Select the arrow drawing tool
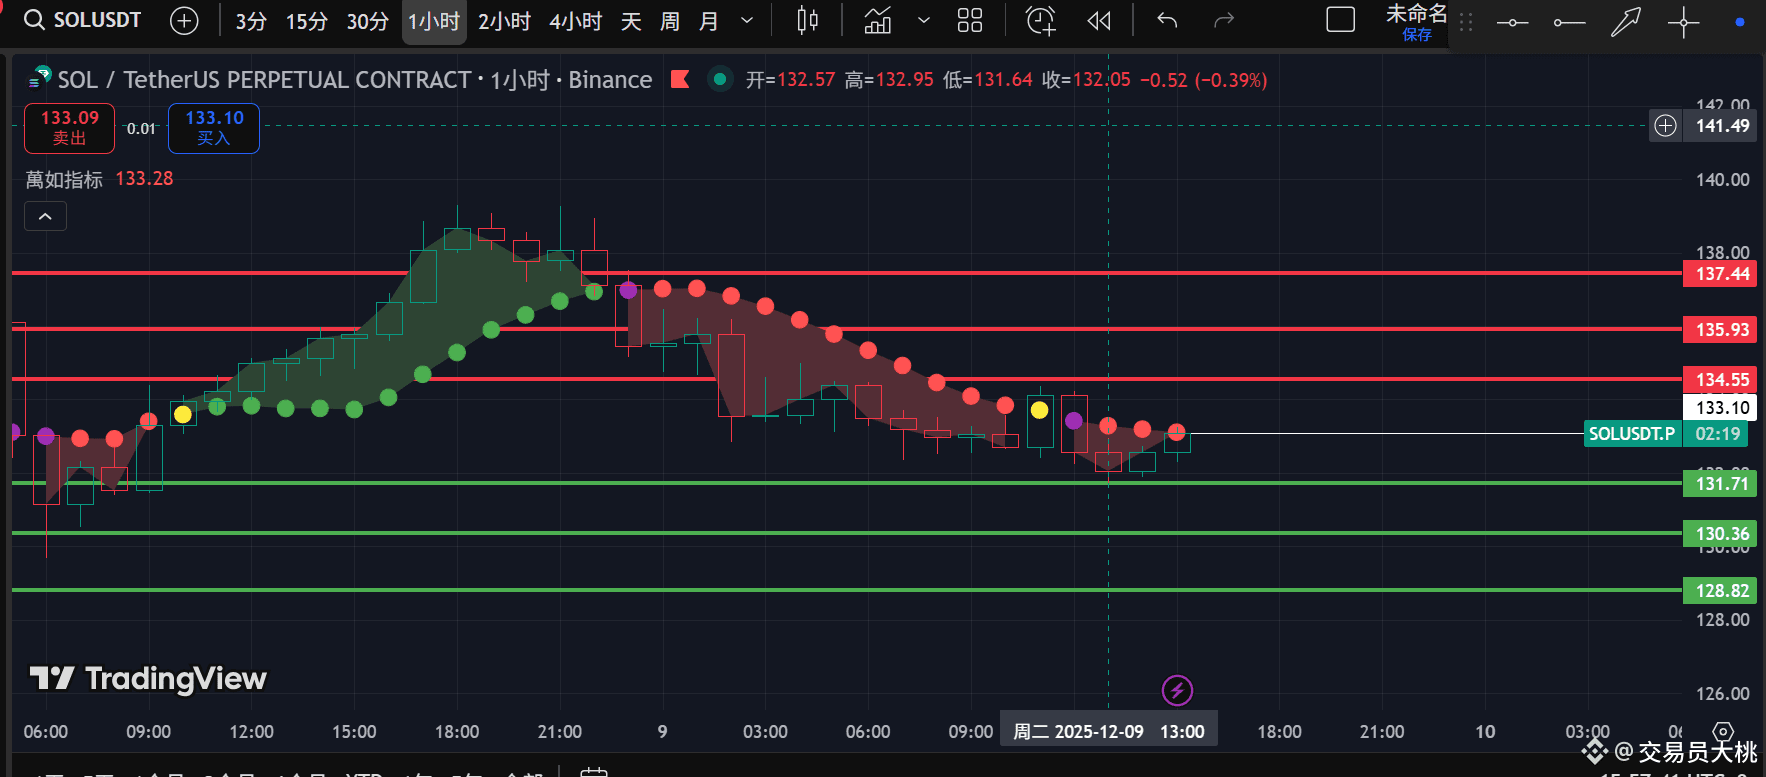The height and width of the screenshot is (777, 1766). click(x=1626, y=22)
